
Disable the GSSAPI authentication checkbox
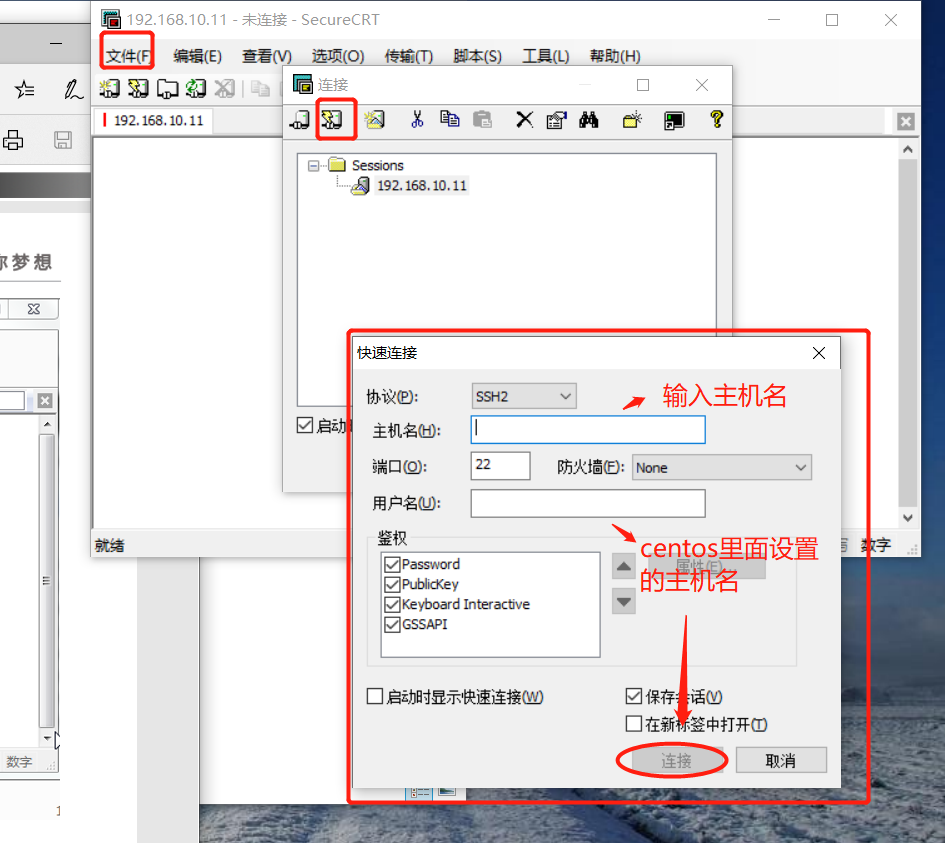(x=393, y=624)
